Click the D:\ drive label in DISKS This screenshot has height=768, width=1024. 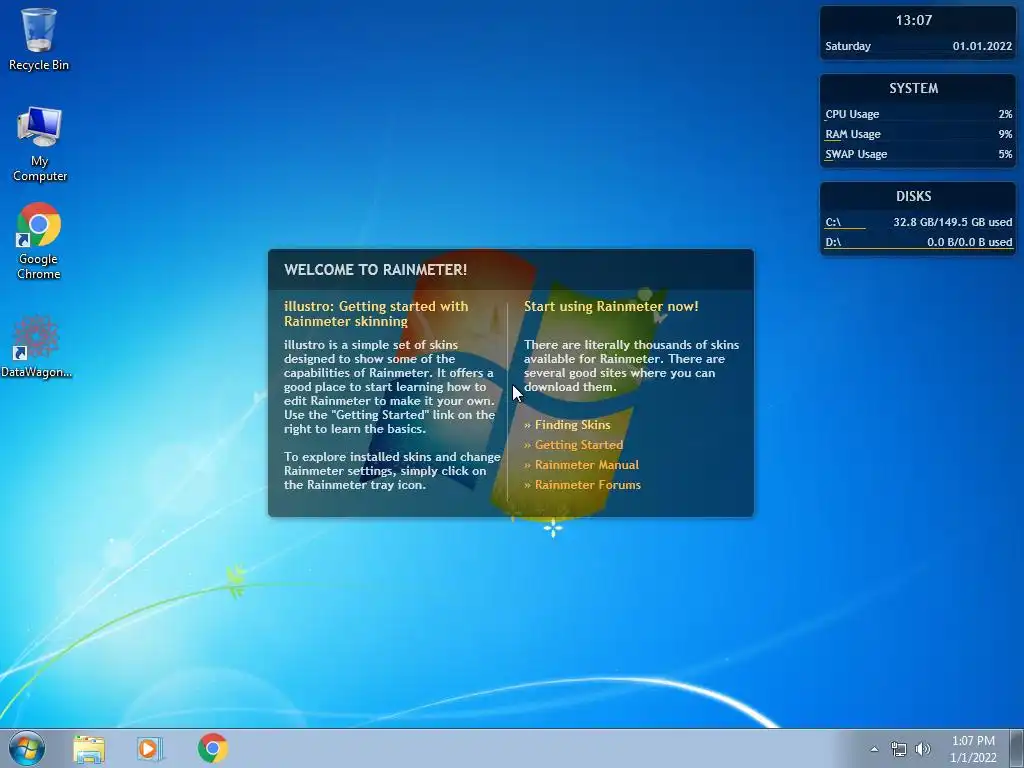point(833,242)
